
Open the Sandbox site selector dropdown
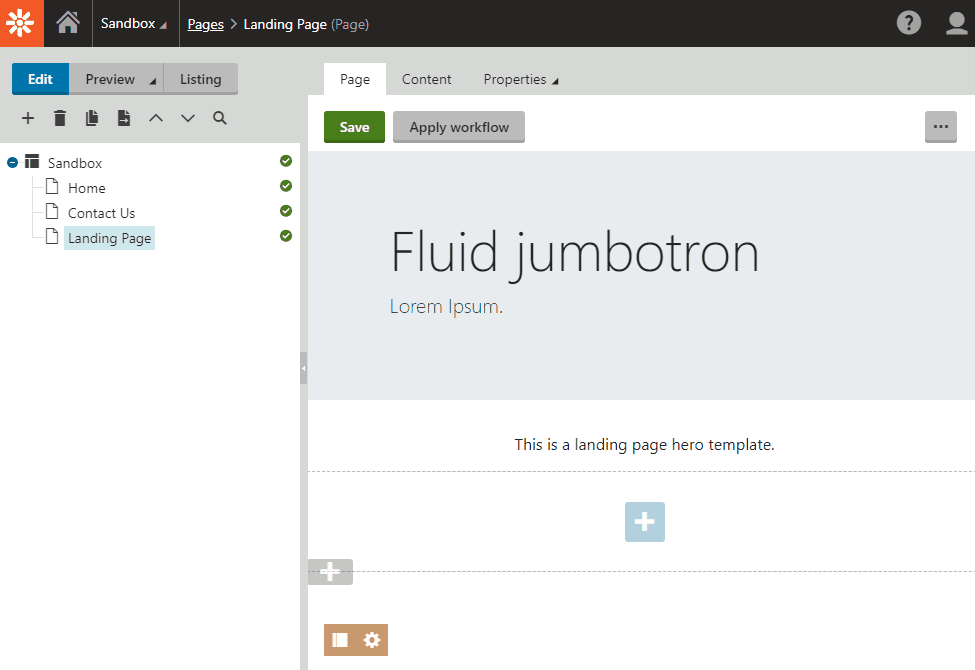coord(134,24)
